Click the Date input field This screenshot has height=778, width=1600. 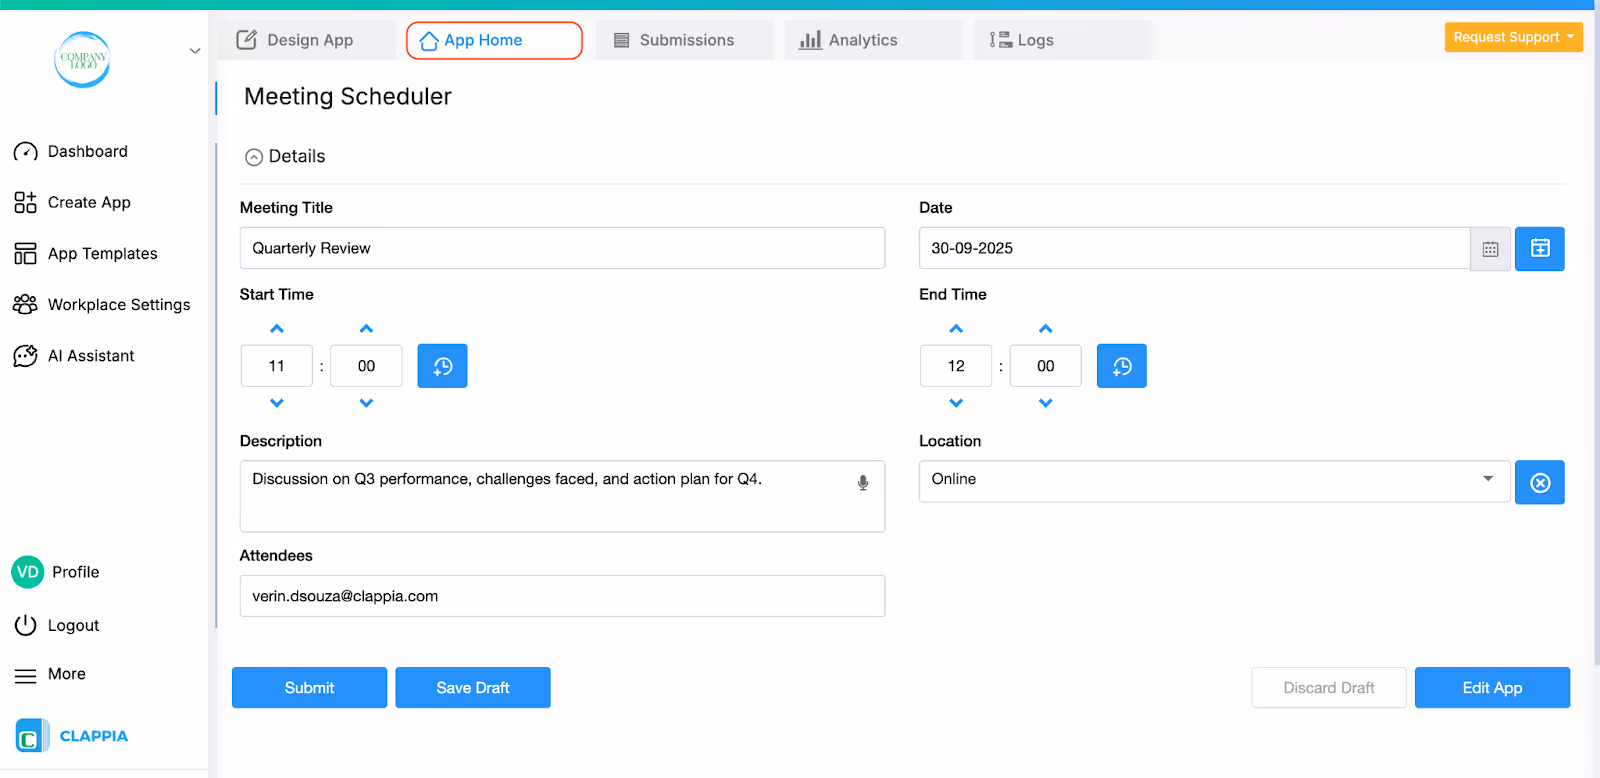1194,248
